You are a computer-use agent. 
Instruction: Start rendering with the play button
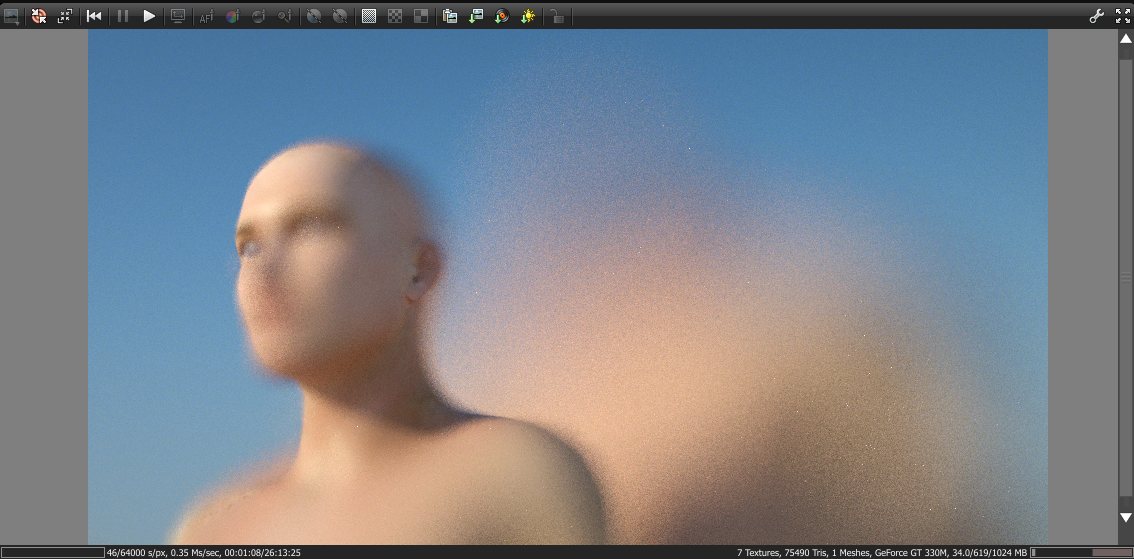click(x=149, y=16)
